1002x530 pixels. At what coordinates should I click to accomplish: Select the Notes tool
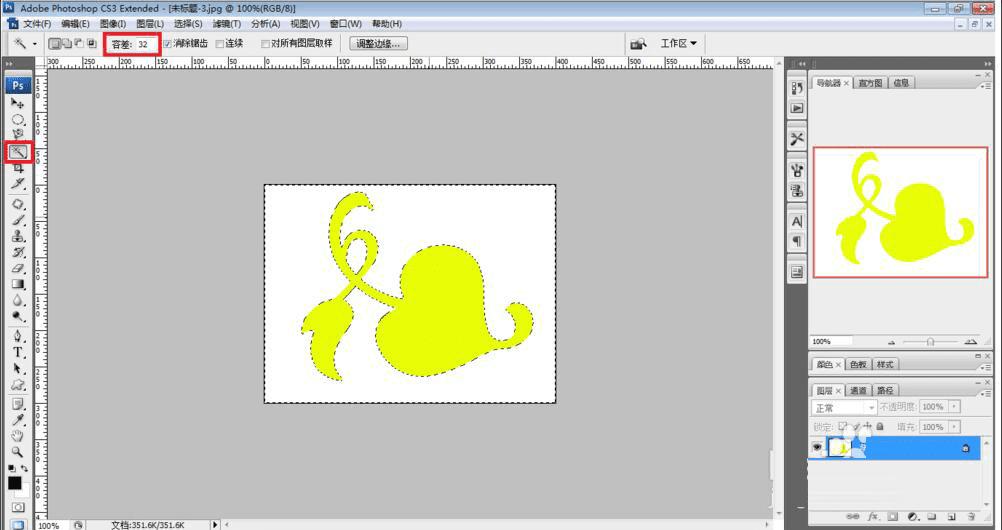[x=17, y=404]
